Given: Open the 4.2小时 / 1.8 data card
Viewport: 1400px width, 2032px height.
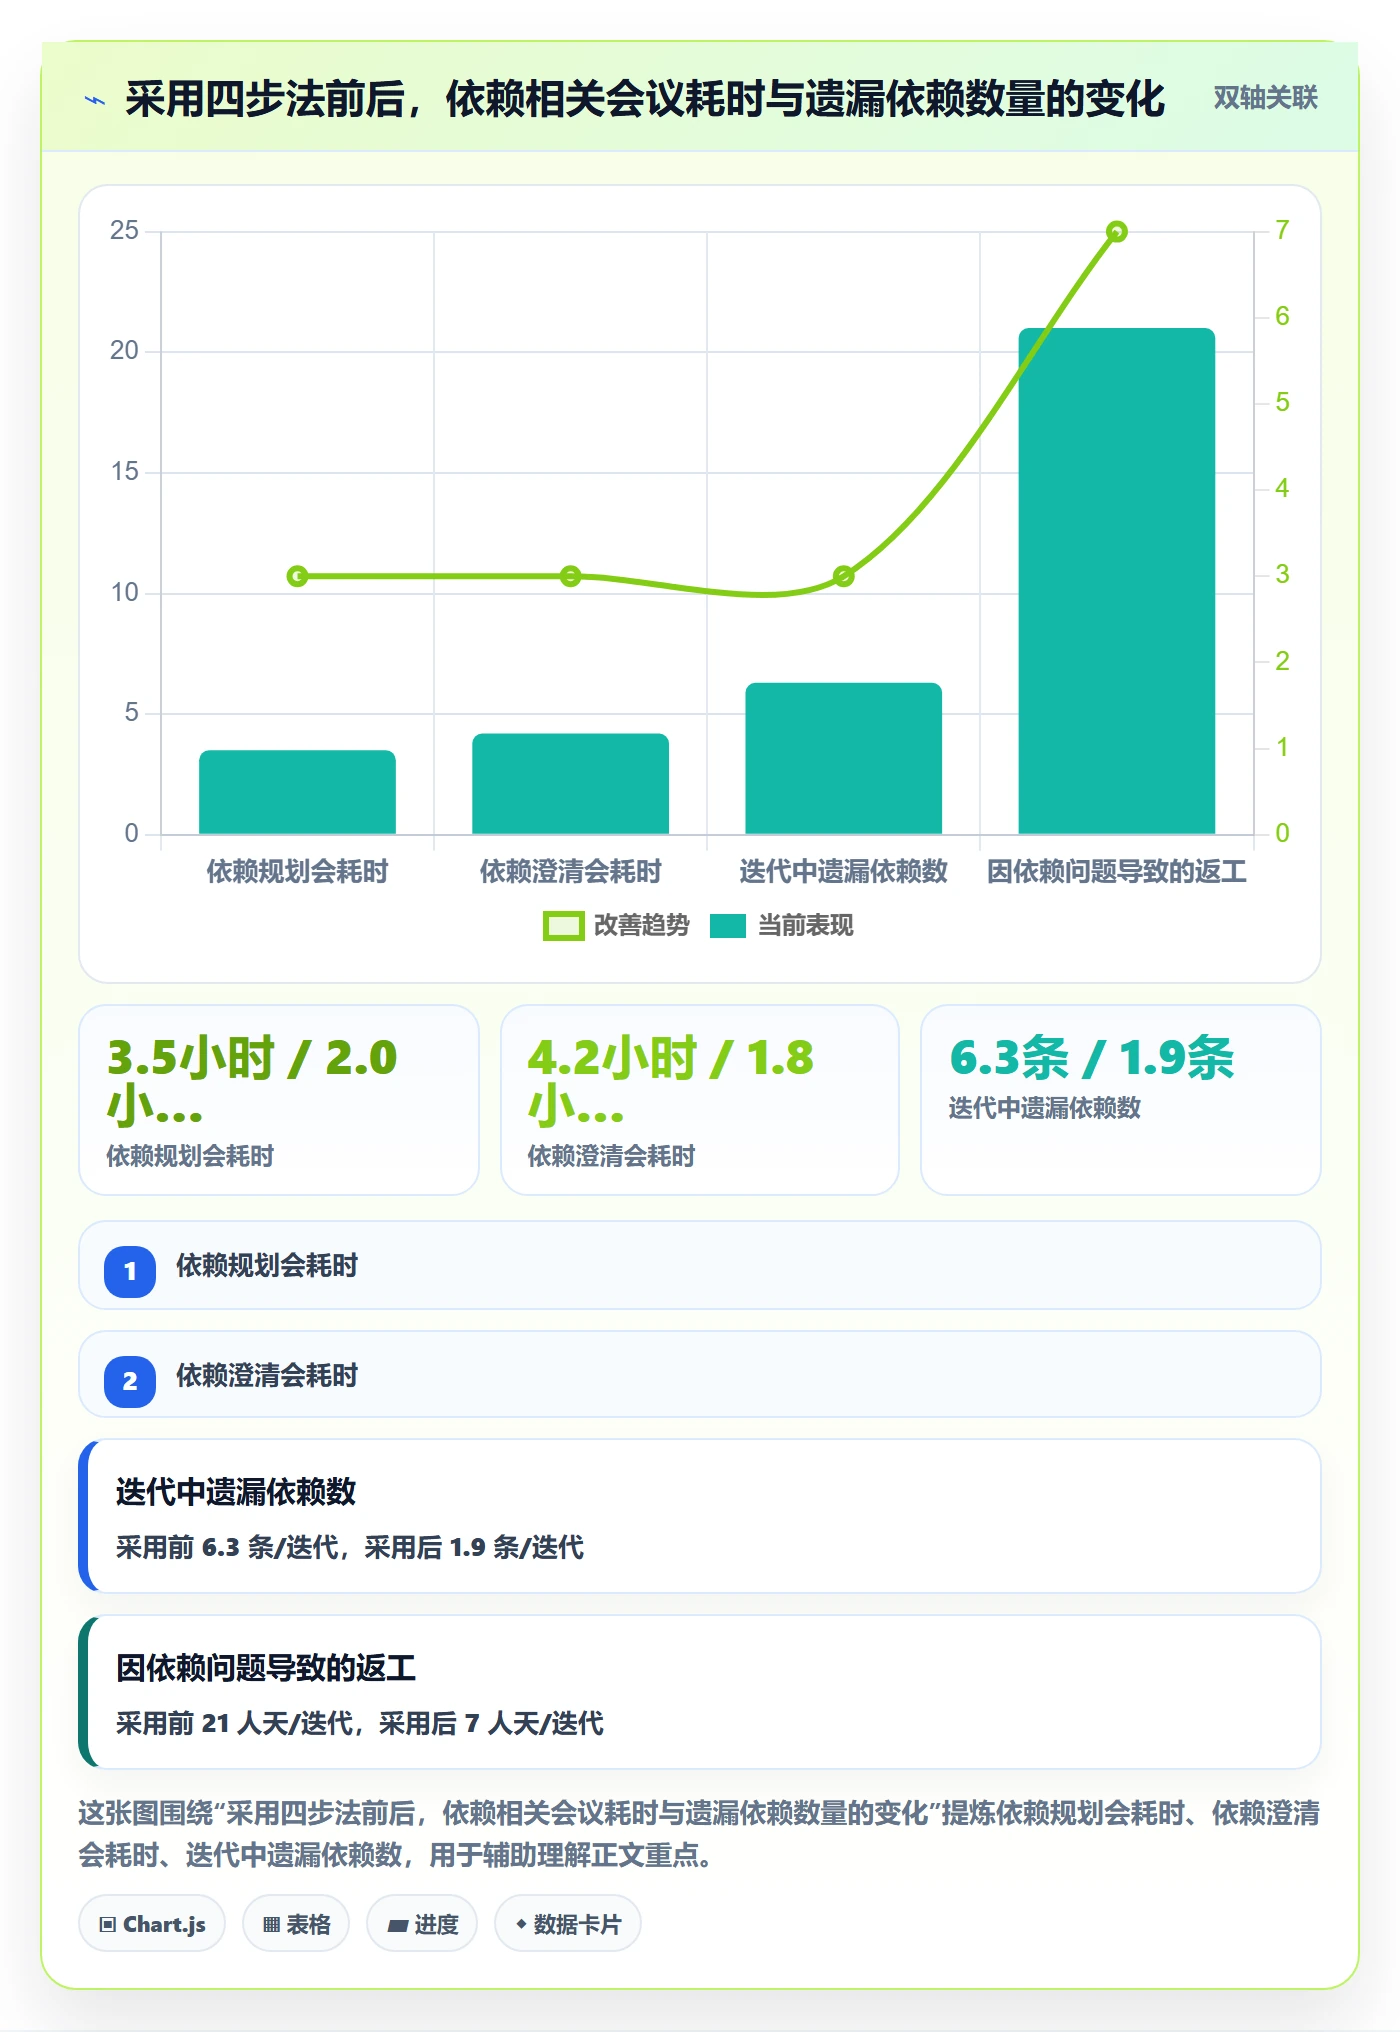Looking at the screenshot, I should point(700,1100).
